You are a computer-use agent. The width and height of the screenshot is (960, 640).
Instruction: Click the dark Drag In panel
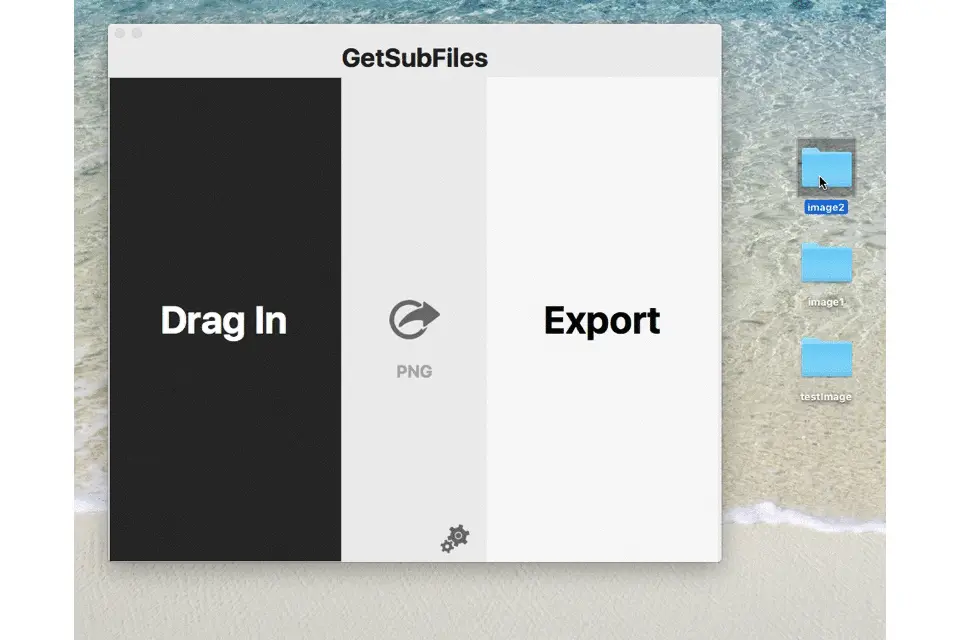(x=225, y=319)
